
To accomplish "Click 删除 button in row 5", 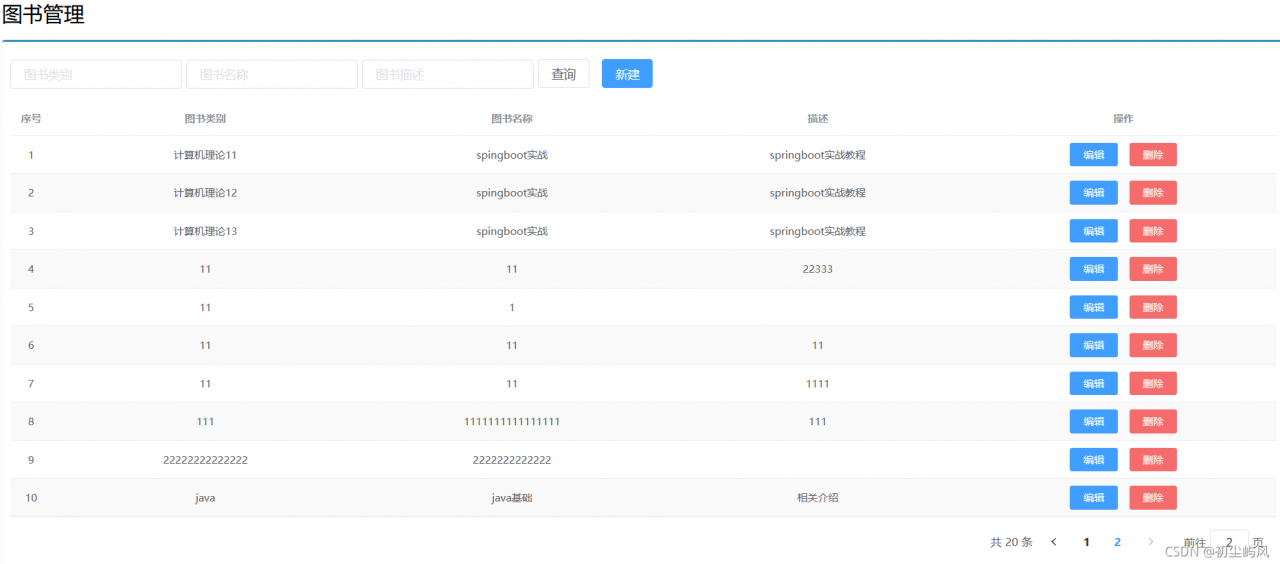I will point(1153,307).
